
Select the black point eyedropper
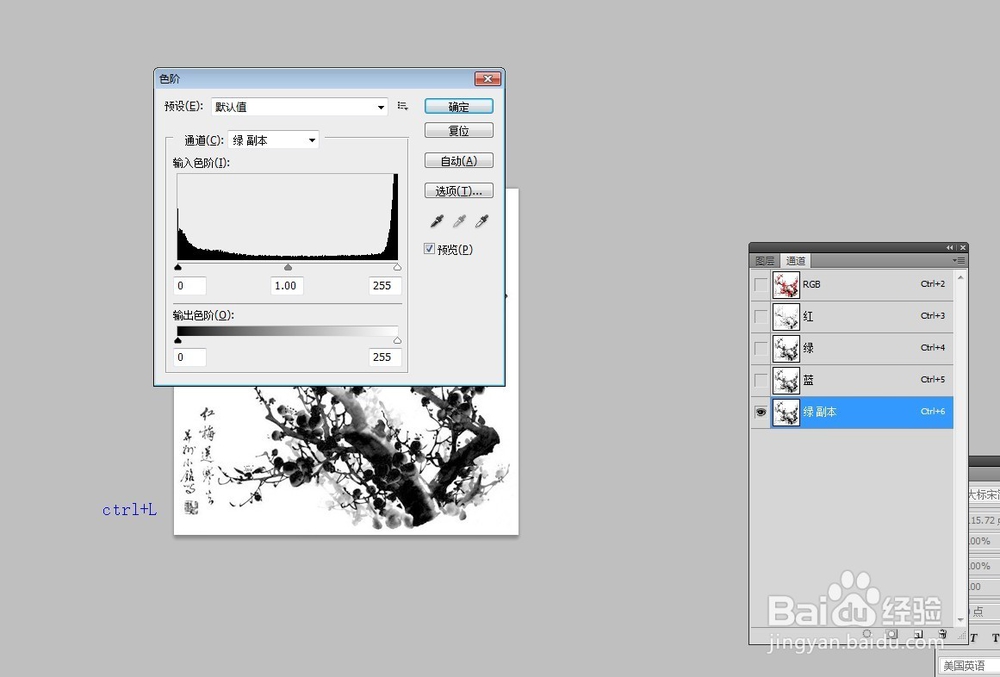[437, 221]
